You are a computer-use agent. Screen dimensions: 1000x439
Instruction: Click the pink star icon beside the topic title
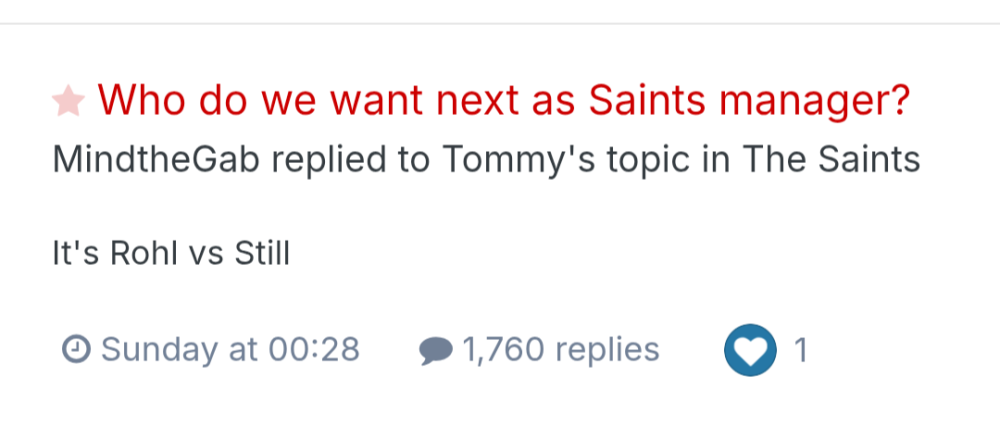coord(69,100)
